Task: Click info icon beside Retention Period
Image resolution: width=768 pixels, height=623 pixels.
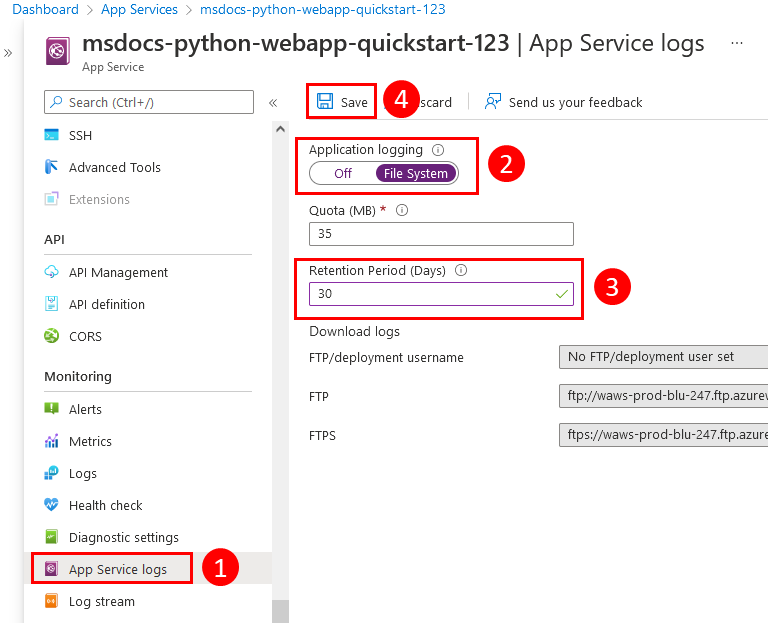Action: 461,270
